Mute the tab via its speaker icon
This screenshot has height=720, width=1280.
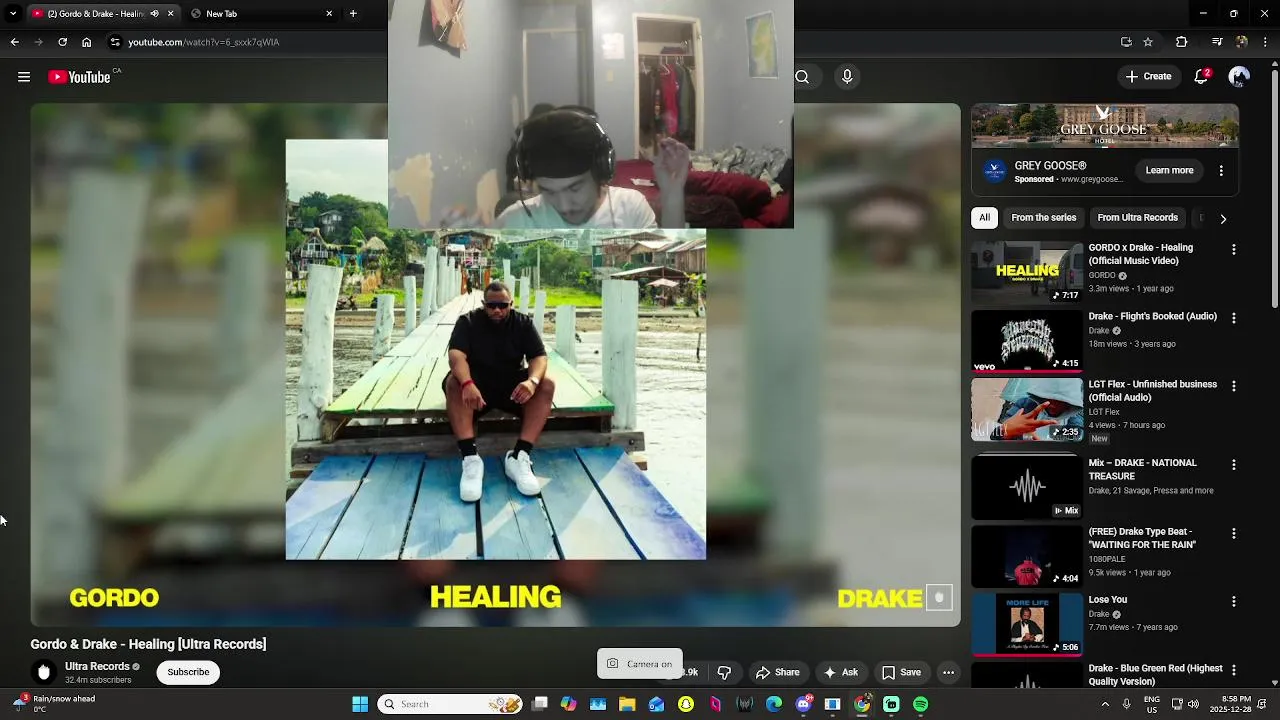point(154,14)
